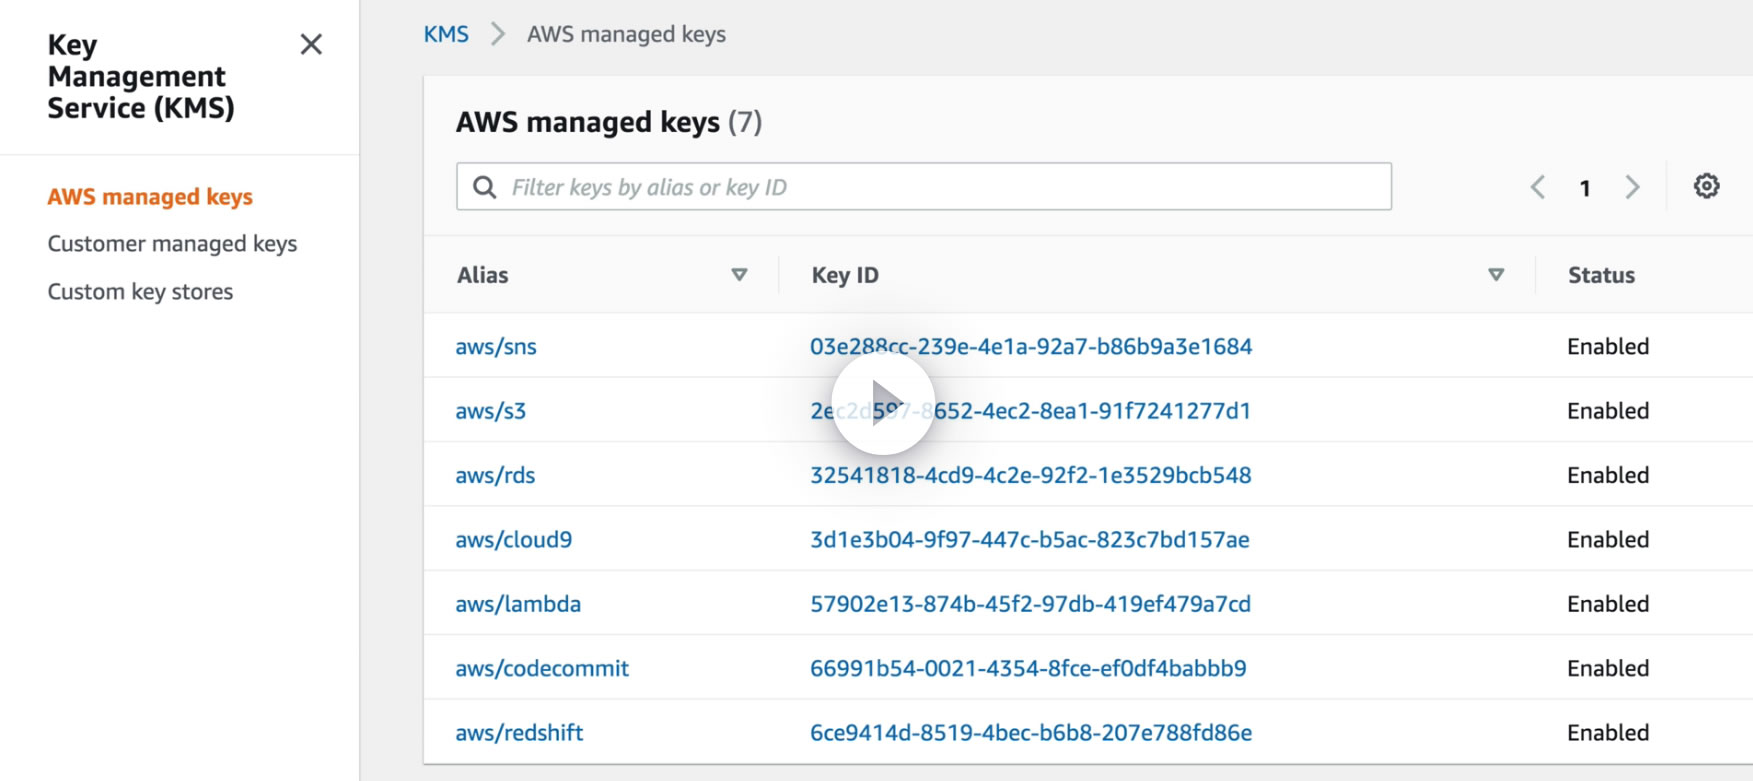Go to next page of keys
Image resolution: width=1753 pixels, height=781 pixels.
pyautogui.click(x=1632, y=187)
